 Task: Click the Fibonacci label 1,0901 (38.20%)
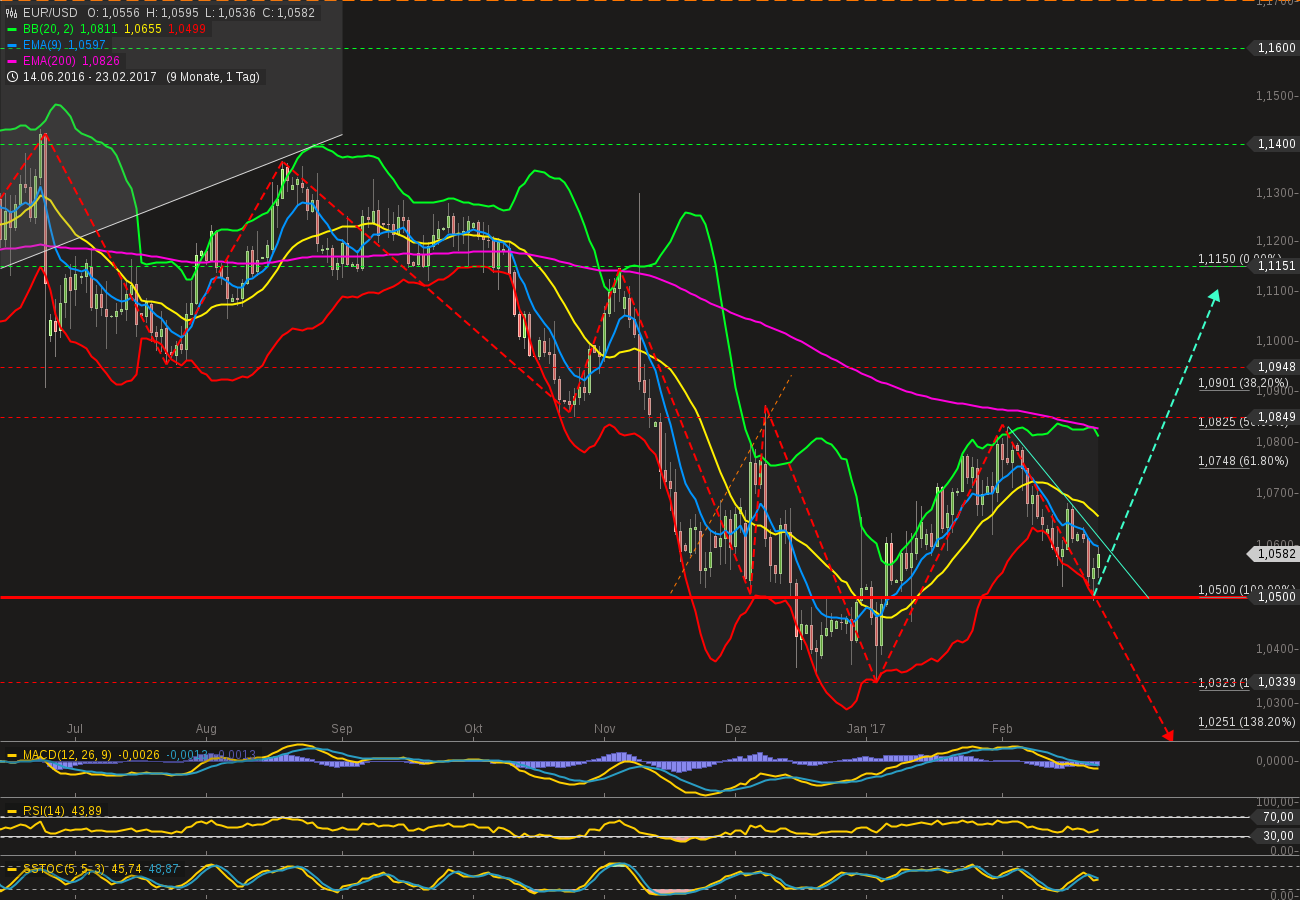(1243, 383)
